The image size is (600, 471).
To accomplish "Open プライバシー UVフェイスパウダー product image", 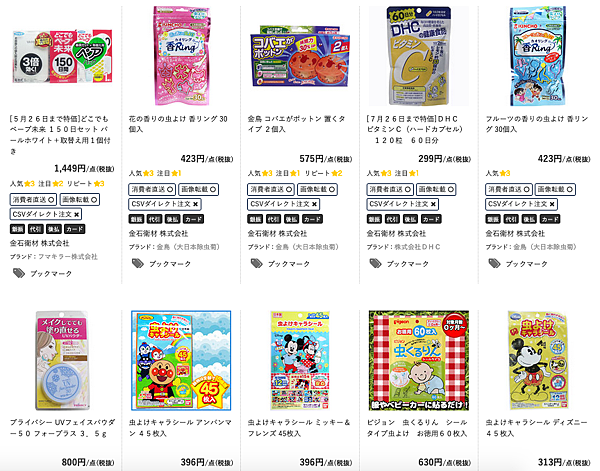I will point(62,360).
